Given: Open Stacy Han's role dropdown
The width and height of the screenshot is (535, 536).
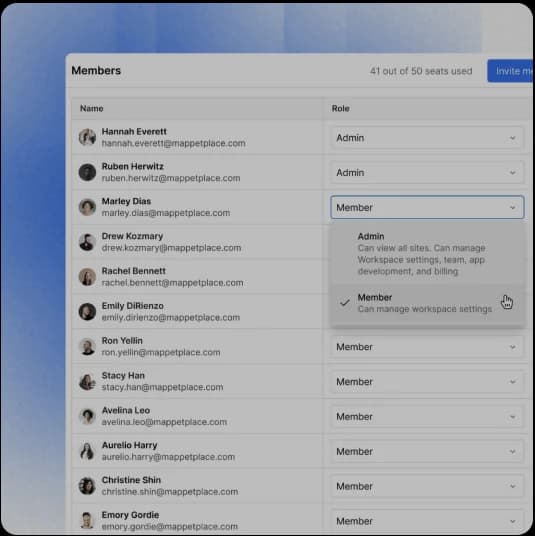Looking at the screenshot, I should (427, 382).
